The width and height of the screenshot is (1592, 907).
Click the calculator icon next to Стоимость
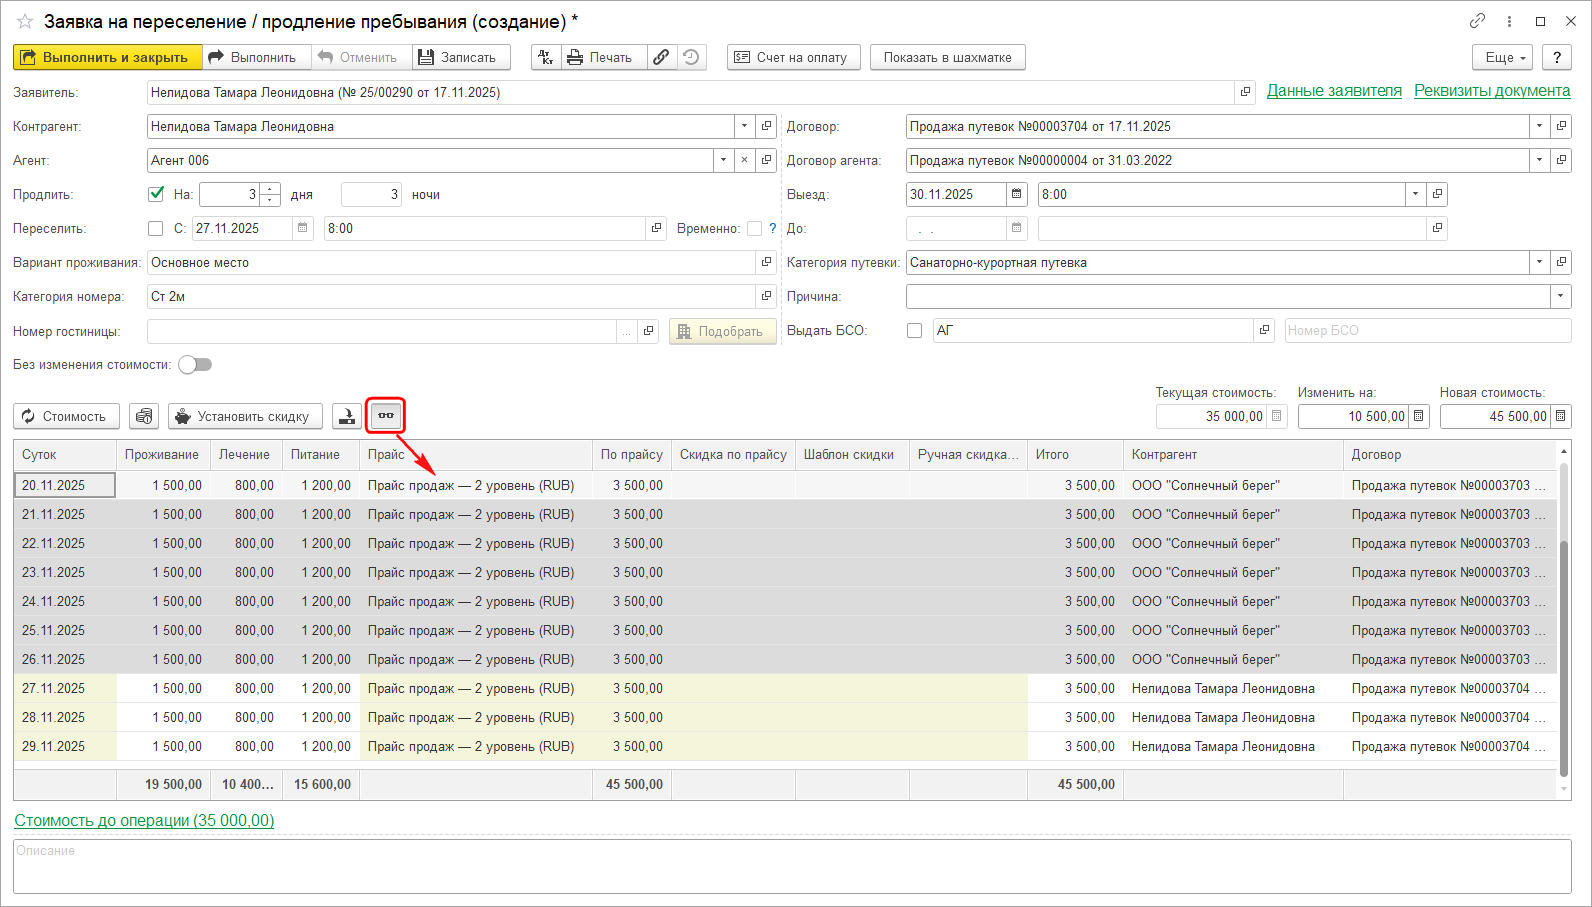pos(145,416)
